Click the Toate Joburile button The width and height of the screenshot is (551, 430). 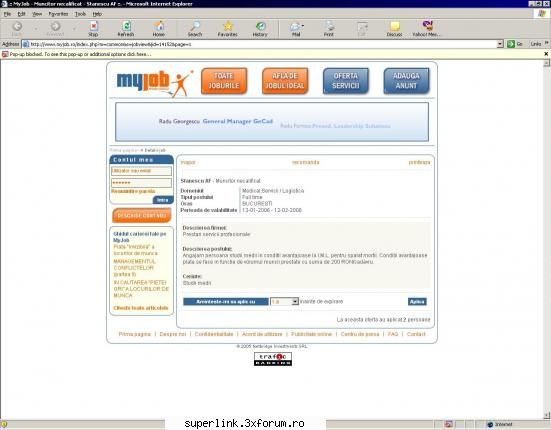(224, 81)
